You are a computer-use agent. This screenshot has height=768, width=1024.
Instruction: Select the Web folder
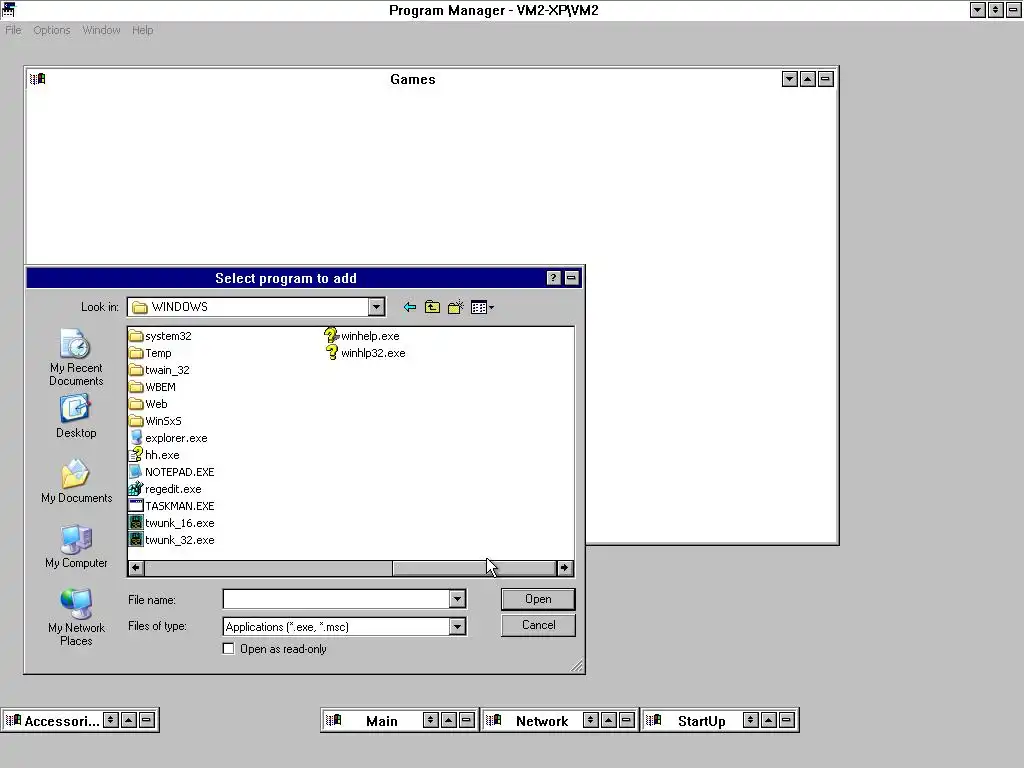pos(148,404)
